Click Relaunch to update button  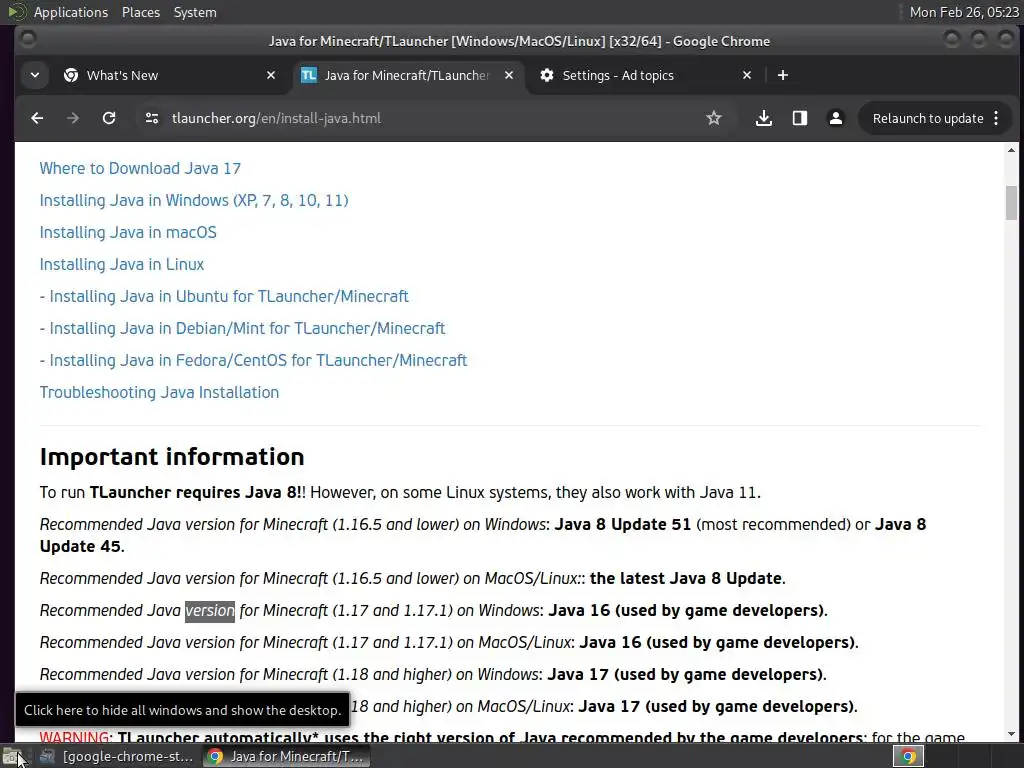[927, 118]
